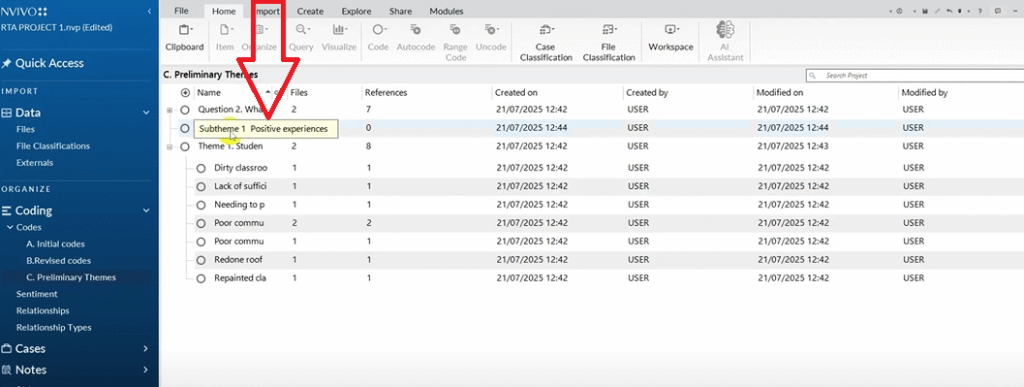Open the Clipboard ribbon icon

pos(184,30)
